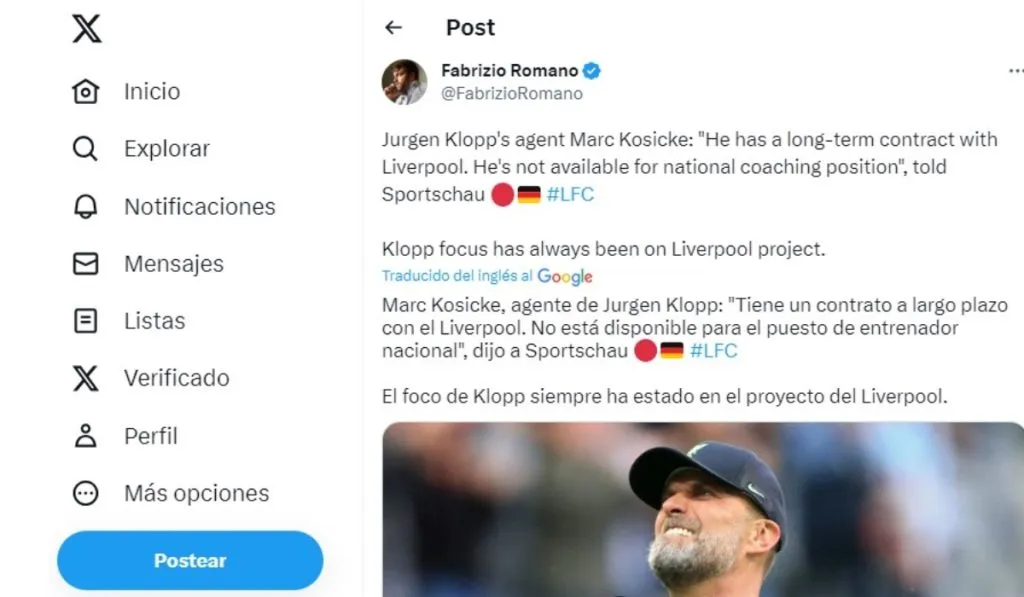
Task: Open the #LFC hashtag in English text
Action: tap(570, 195)
